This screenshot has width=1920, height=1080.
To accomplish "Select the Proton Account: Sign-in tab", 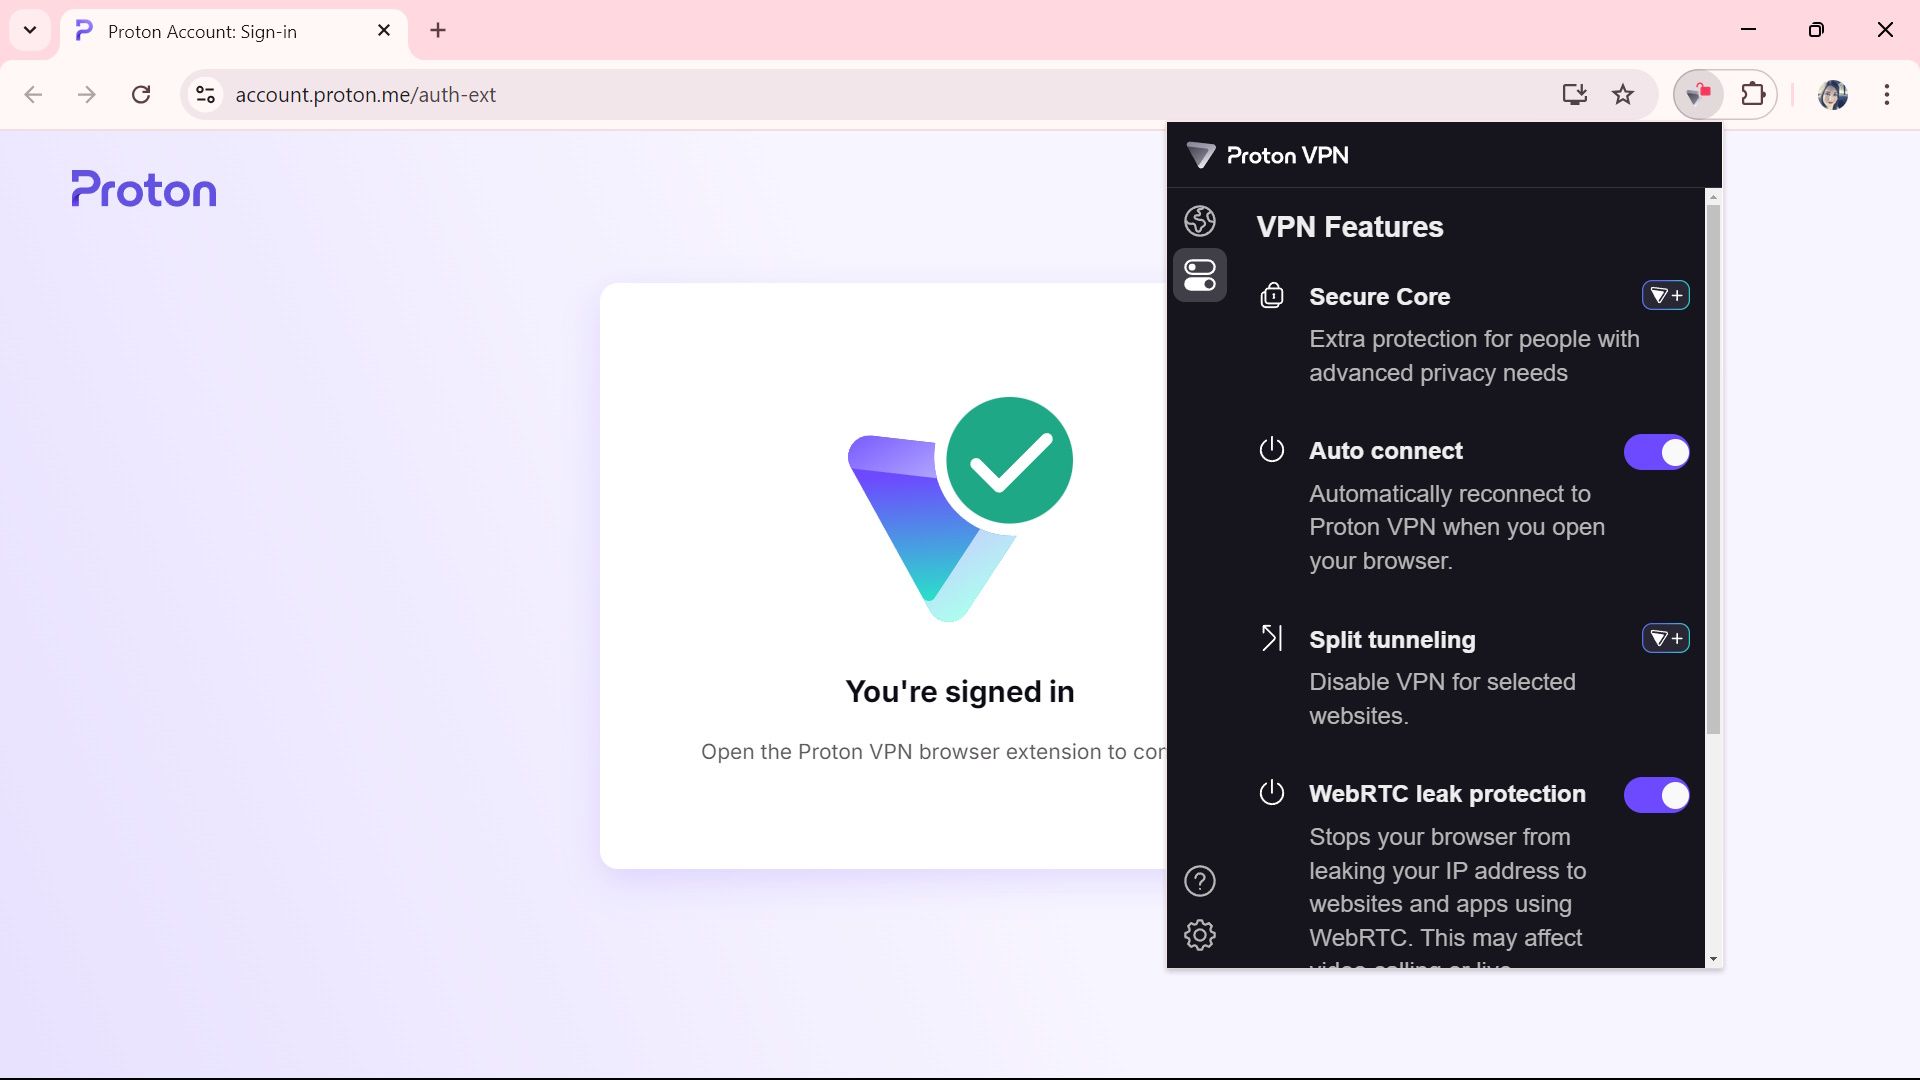I will 233,31.
